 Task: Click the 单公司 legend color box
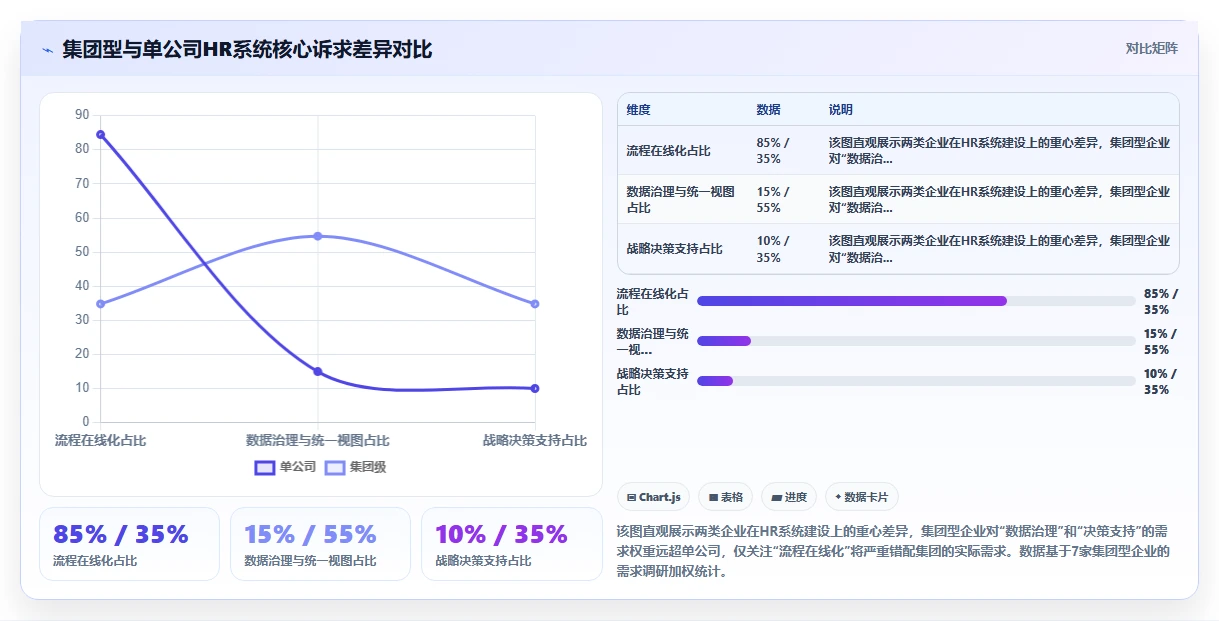coord(265,467)
